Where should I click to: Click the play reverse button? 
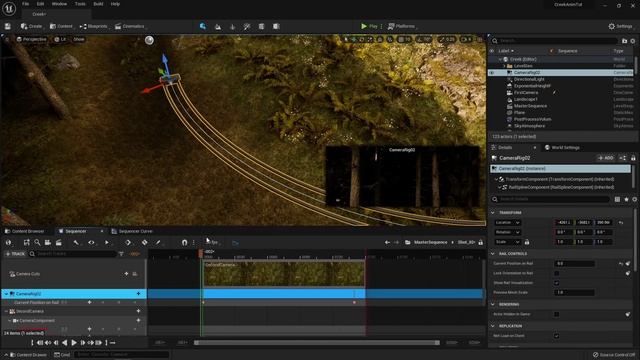pyautogui.click(x=64, y=343)
